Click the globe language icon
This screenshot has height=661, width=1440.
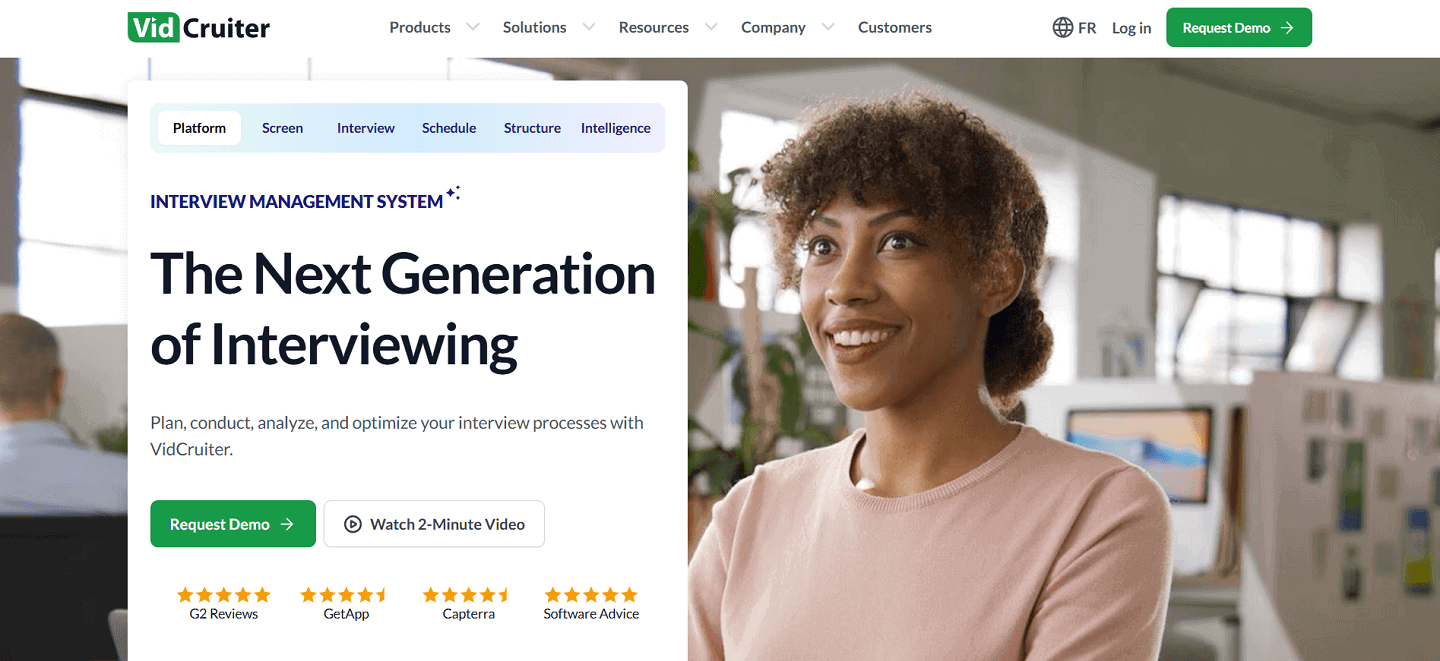pos(1062,27)
